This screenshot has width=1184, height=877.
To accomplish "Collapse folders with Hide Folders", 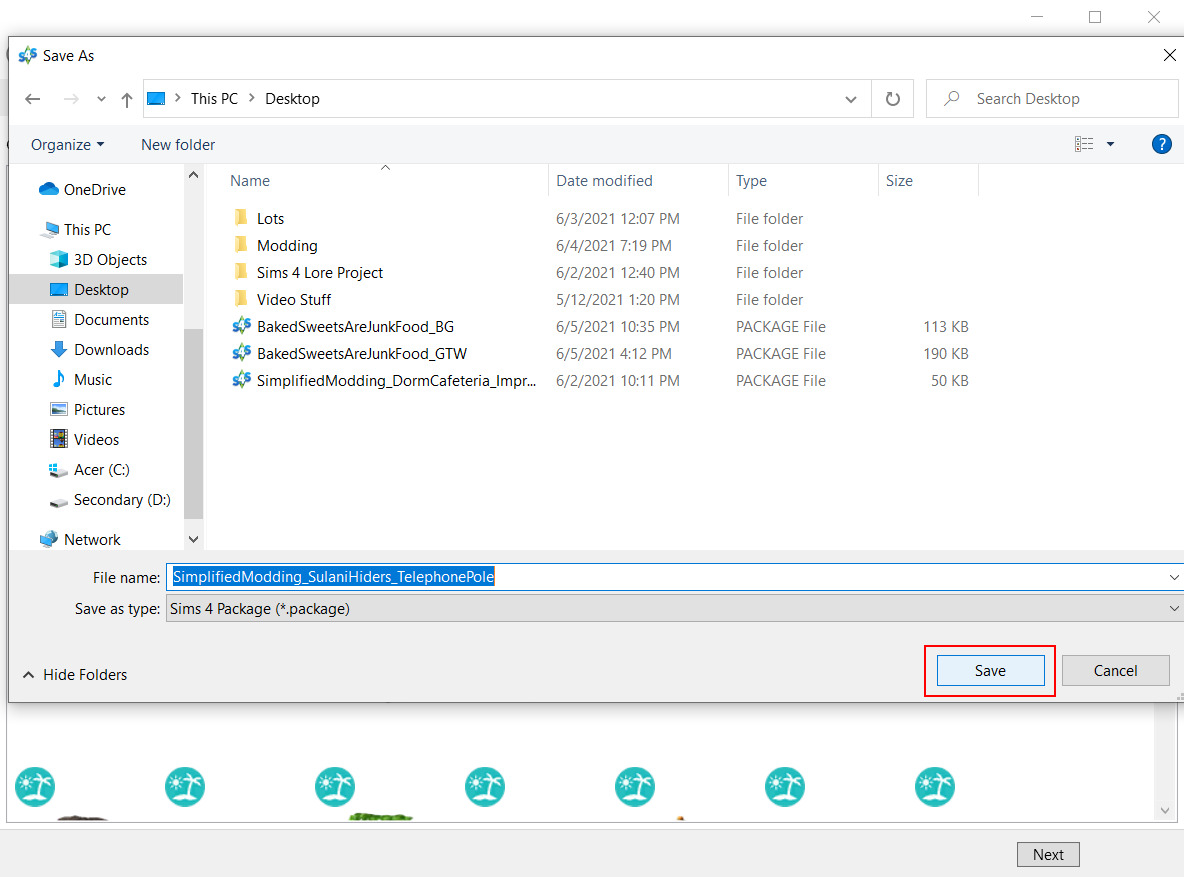I will [75, 675].
